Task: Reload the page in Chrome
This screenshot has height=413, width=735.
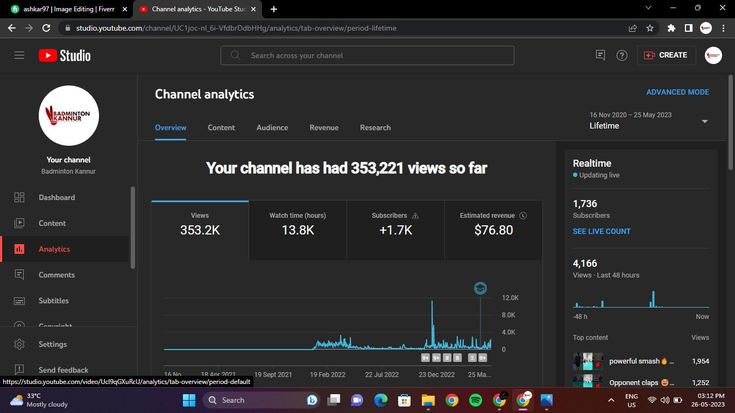Action: [x=46, y=28]
